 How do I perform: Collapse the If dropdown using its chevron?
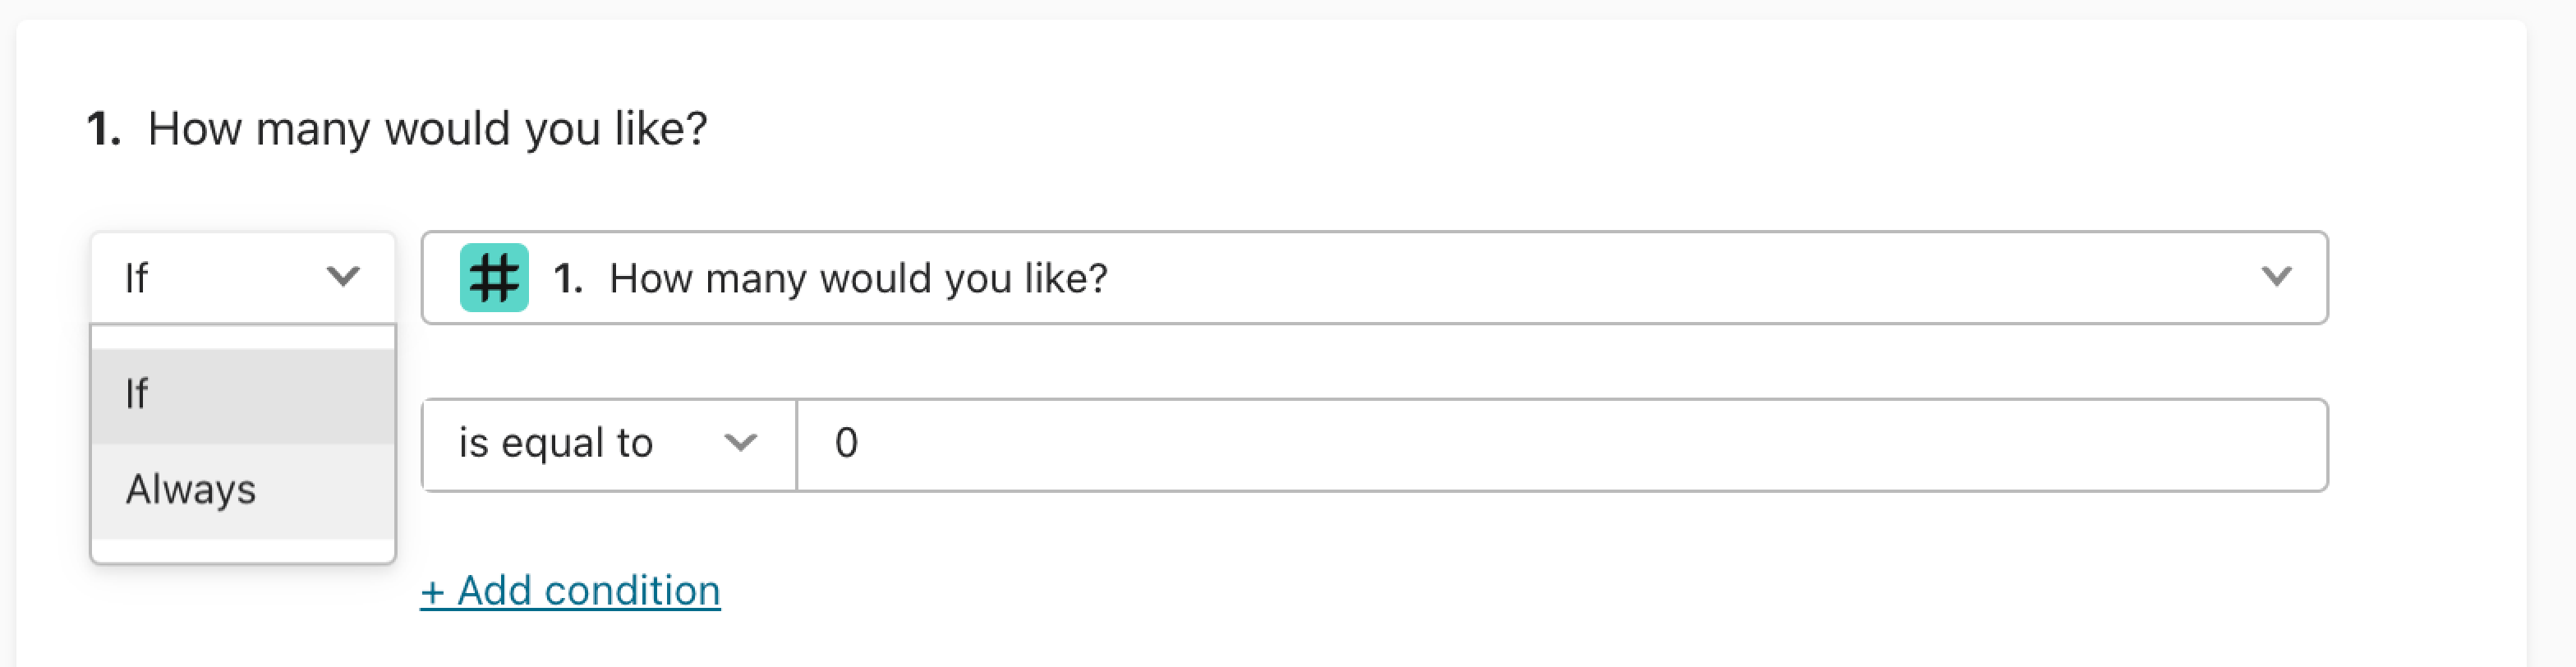point(343,277)
